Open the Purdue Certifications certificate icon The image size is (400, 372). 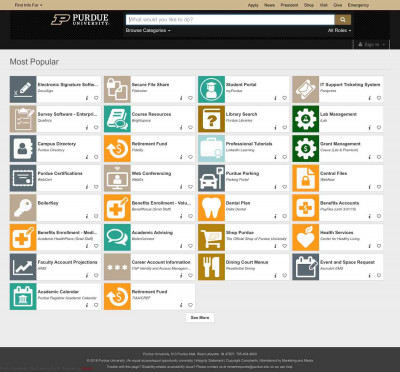23,178
